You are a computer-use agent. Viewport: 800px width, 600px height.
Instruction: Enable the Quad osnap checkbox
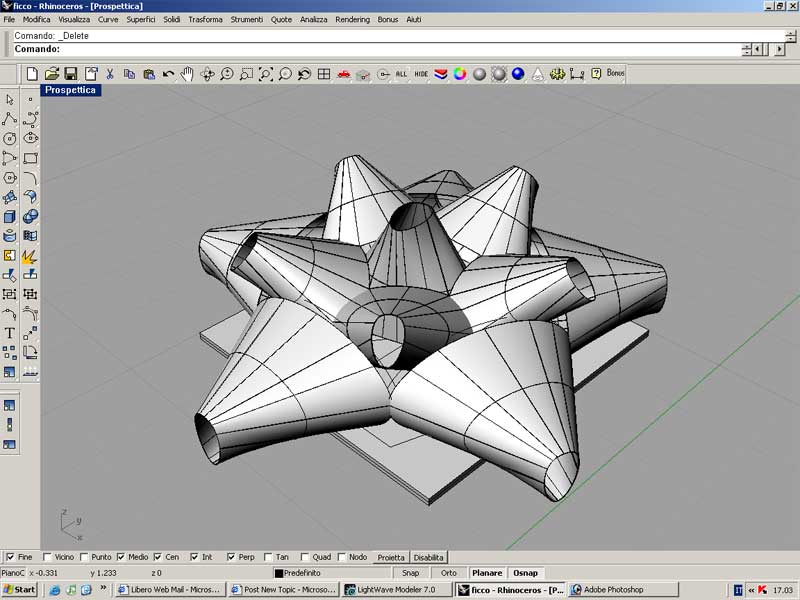[x=304, y=557]
